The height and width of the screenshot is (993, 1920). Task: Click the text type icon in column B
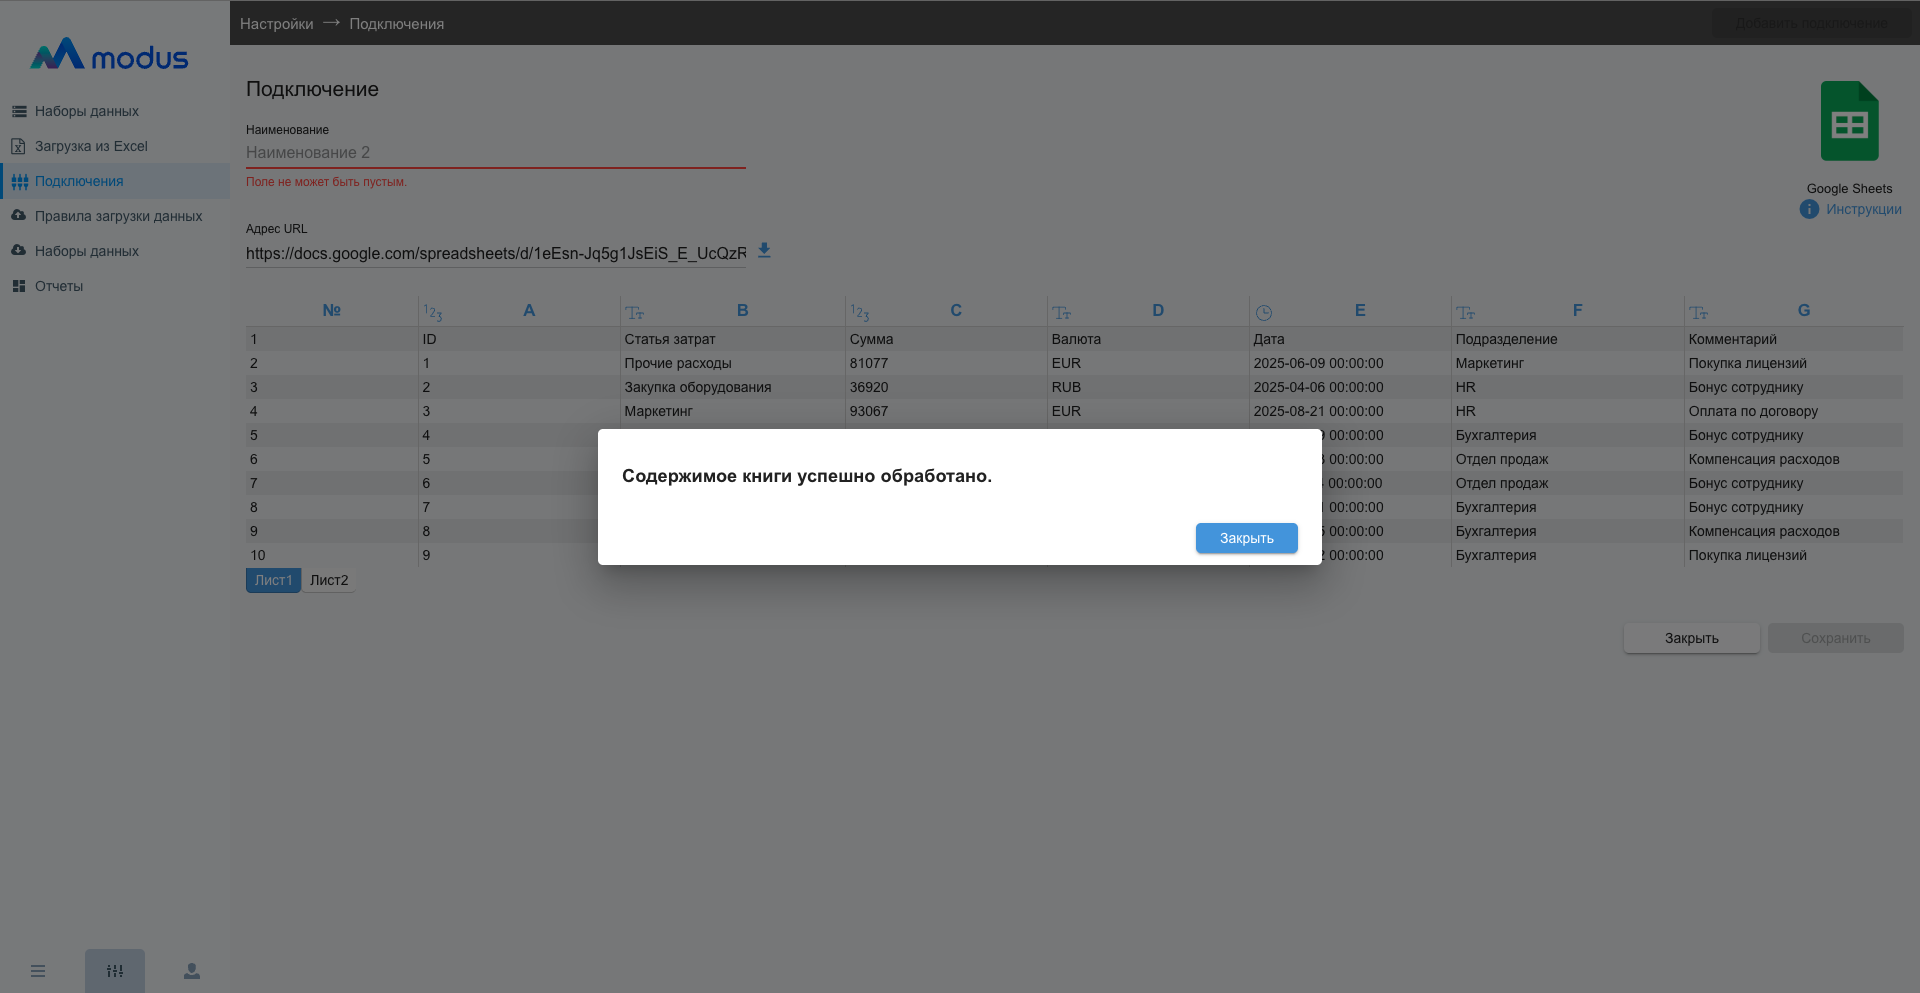pyautogui.click(x=635, y=313)
